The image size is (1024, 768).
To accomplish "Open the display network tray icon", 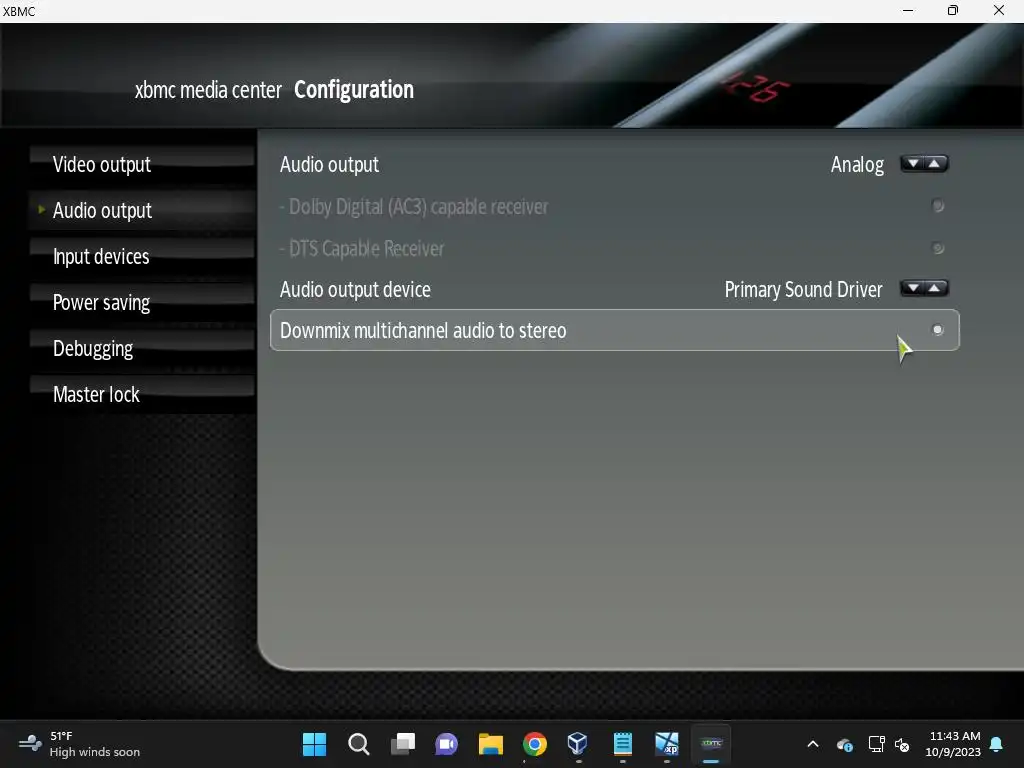I will click(x=876, y=744).
